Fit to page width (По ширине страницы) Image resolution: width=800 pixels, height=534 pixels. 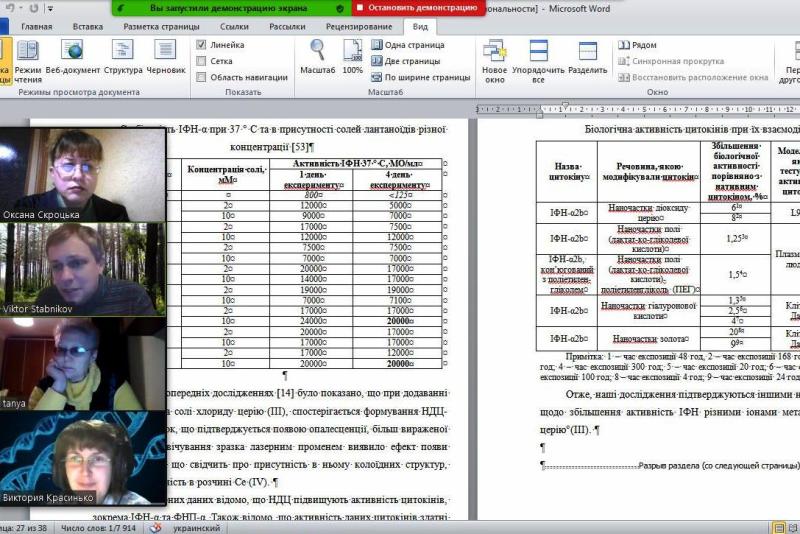click(x=420, y=78)
